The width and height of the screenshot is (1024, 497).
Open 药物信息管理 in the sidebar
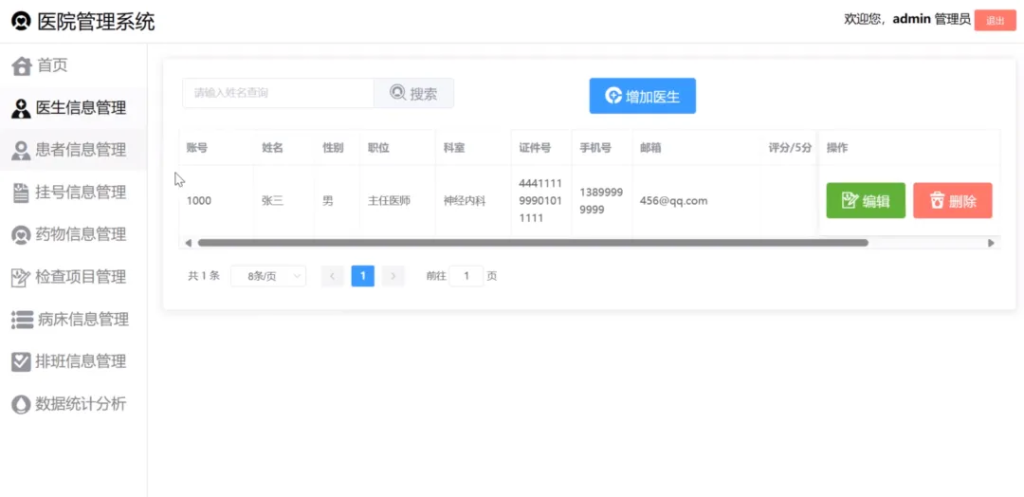click(x=74, y=235)
